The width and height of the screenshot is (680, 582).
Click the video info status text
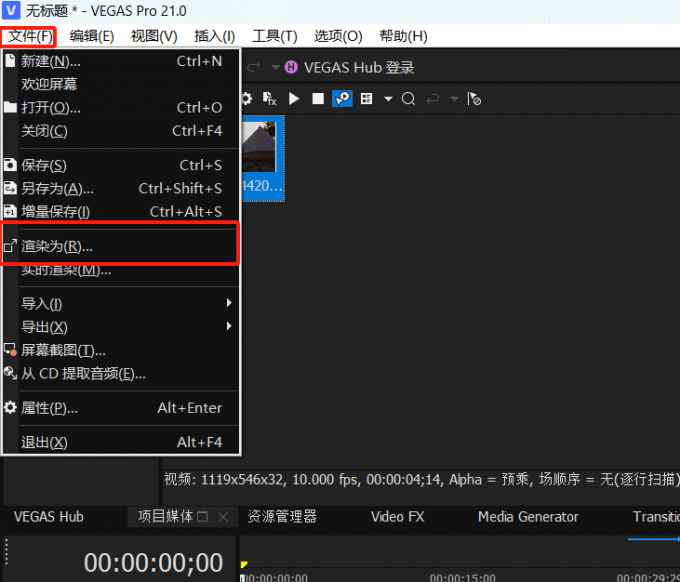pyautogui.click(x=421, y=479)
